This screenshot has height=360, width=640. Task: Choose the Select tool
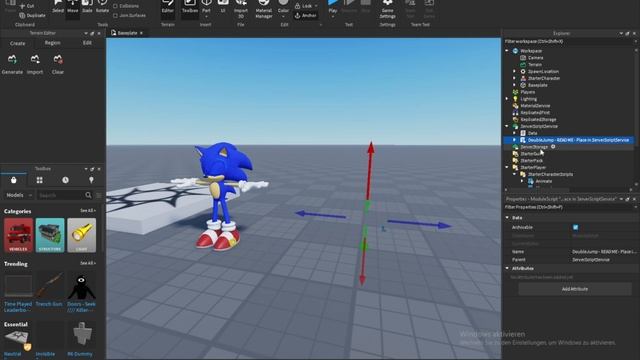click(x=58, y=7)
